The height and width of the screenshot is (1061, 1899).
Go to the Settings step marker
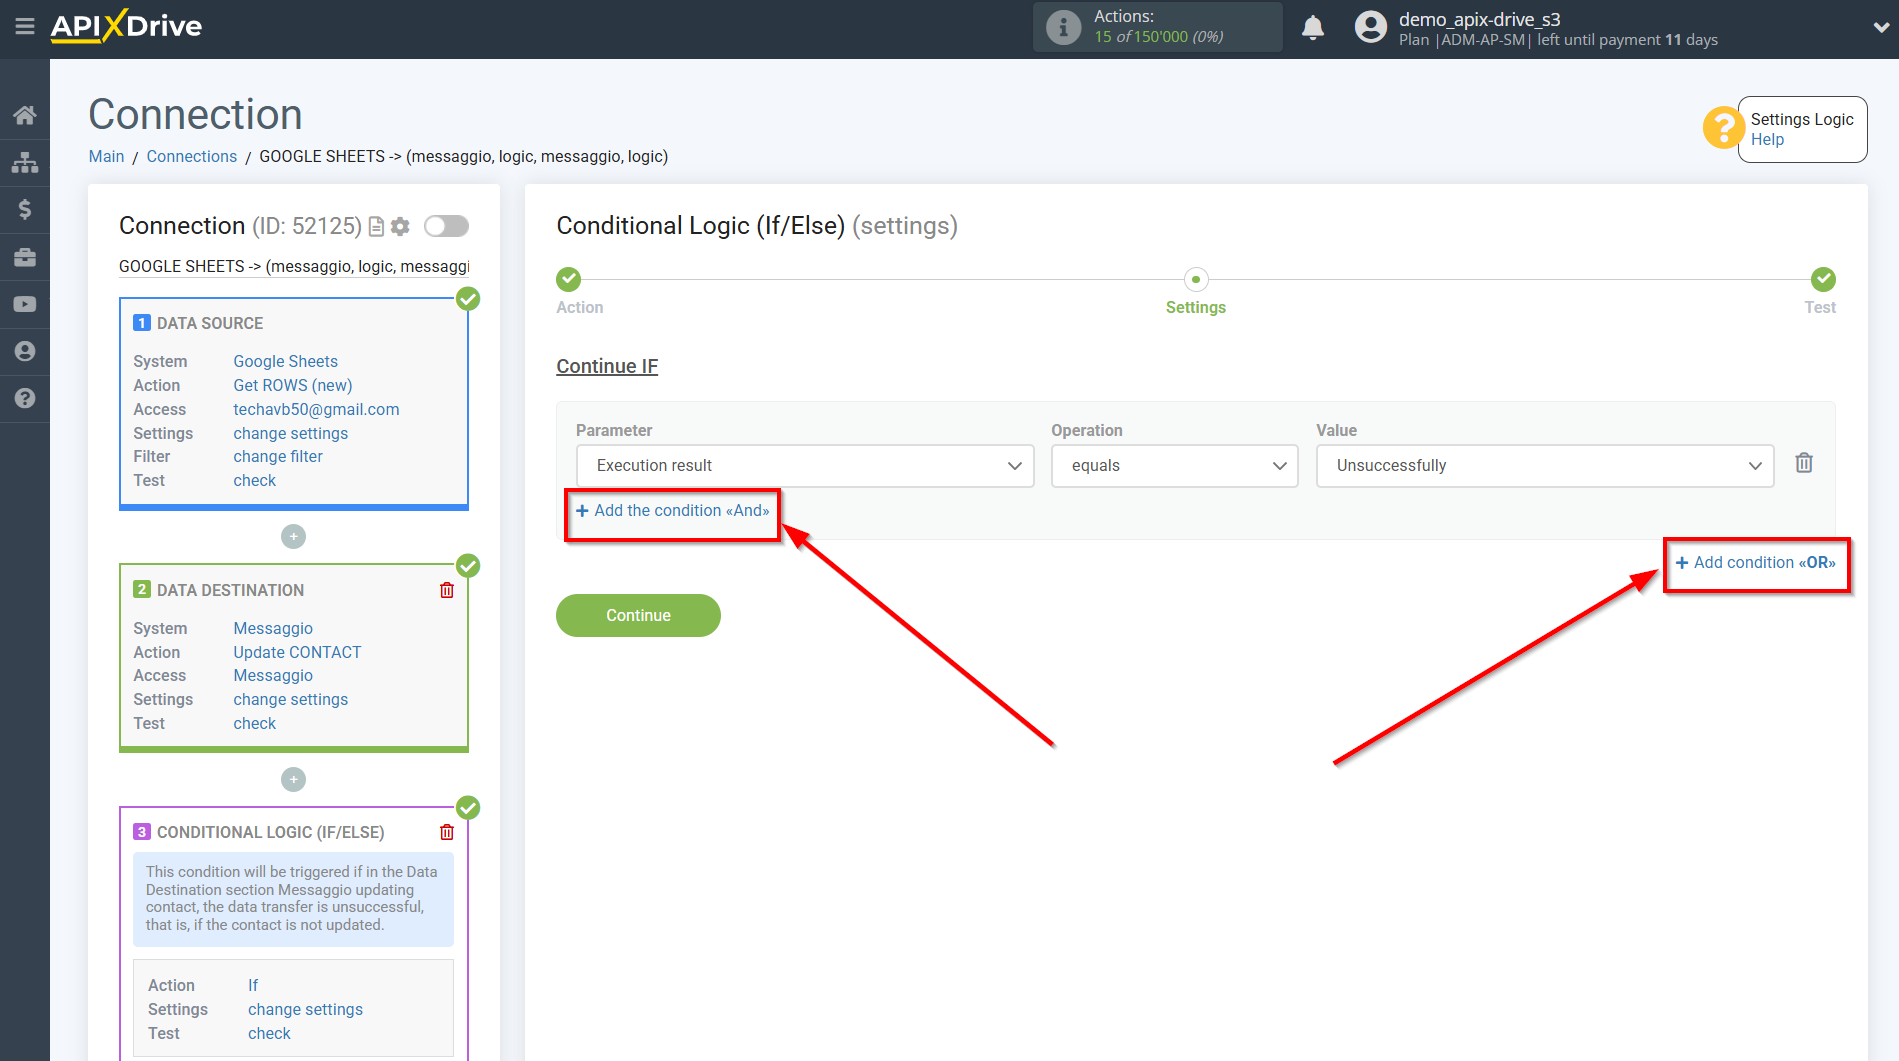click(1196, 279)
